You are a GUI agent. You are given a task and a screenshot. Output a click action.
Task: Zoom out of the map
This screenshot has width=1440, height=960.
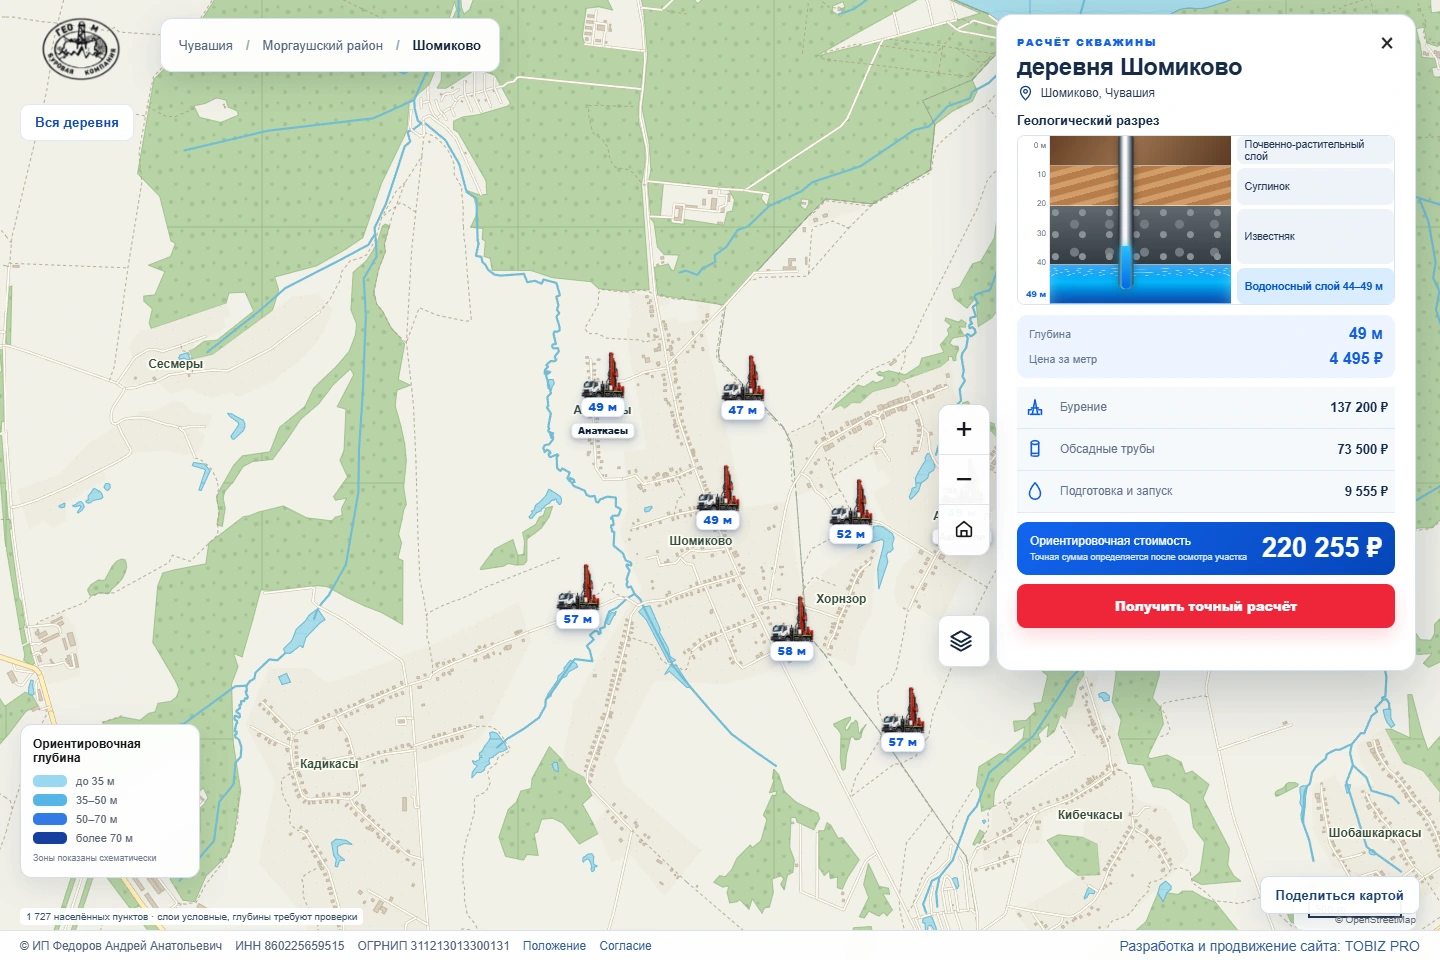964,479
